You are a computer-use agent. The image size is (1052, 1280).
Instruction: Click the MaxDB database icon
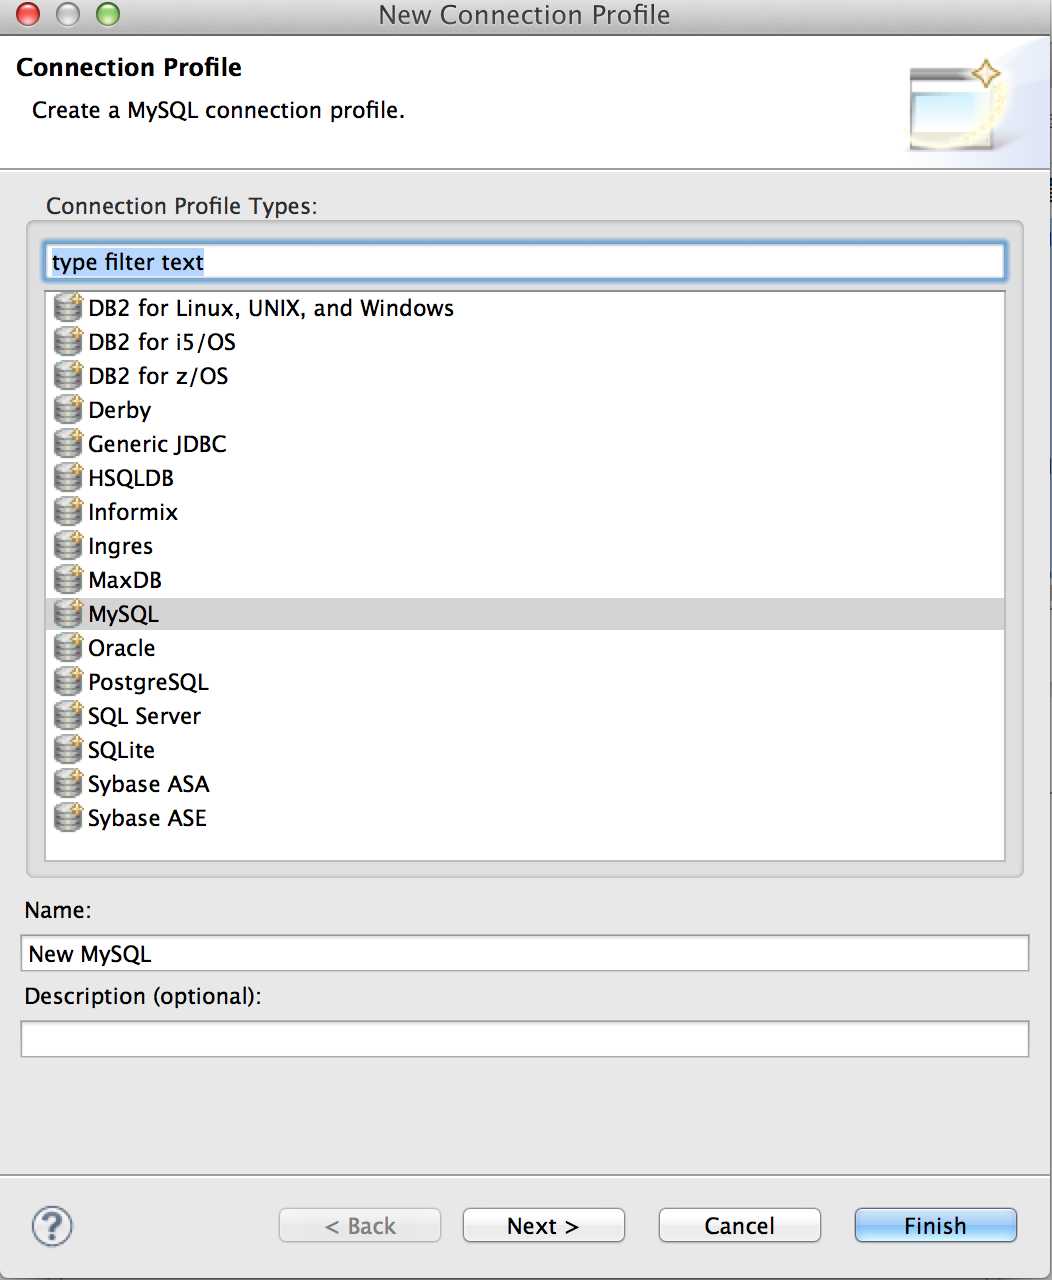68,579
